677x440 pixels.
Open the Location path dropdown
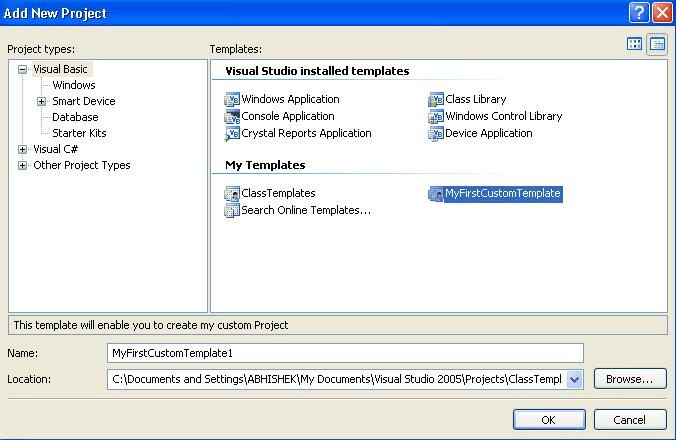click(574, 379)
